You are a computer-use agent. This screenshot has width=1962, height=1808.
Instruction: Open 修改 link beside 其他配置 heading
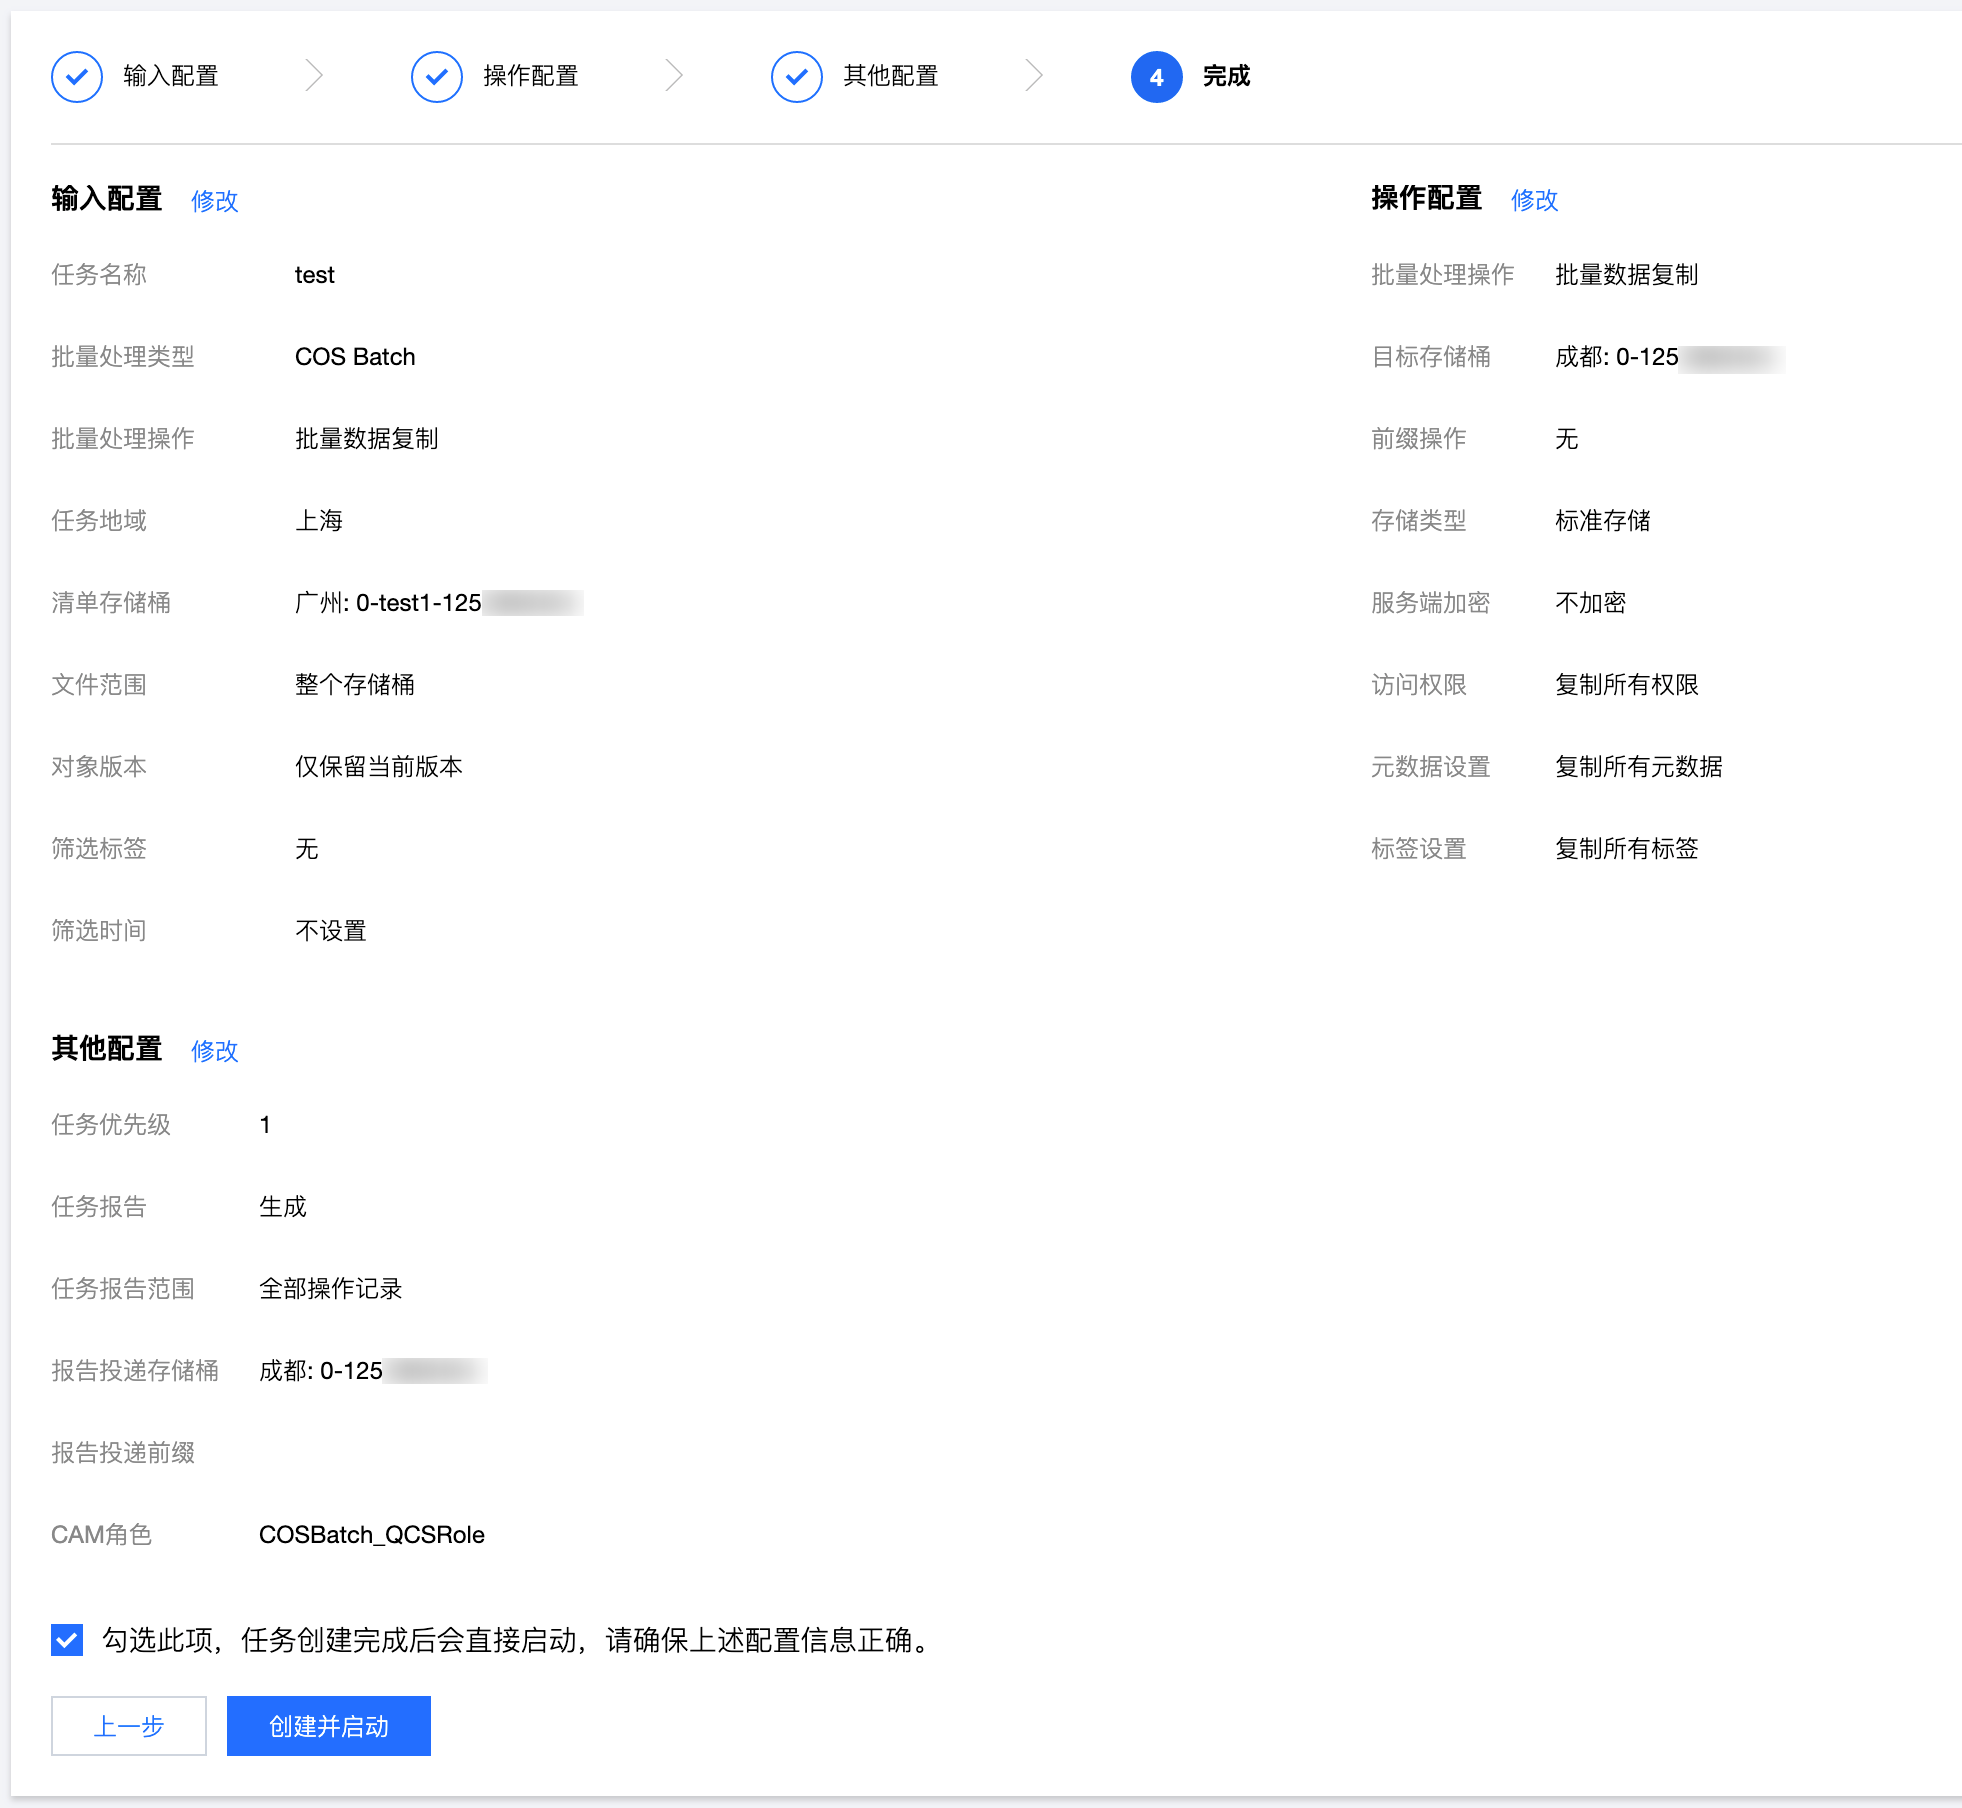(214, 1051)
